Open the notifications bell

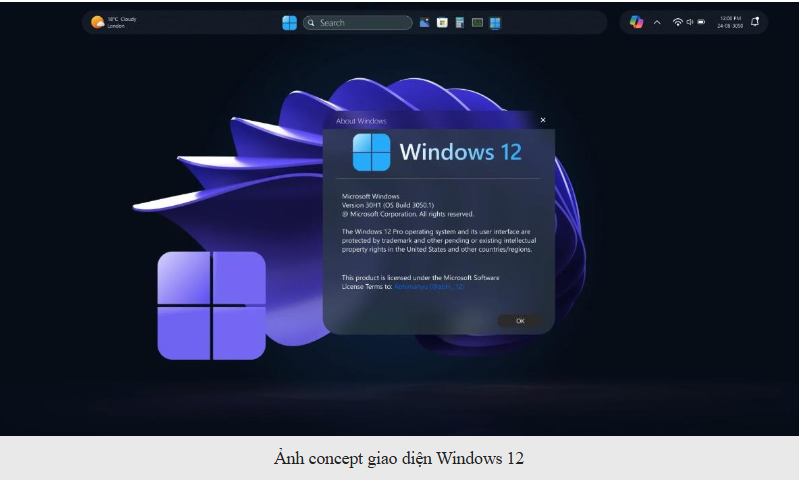pos(755,22)
